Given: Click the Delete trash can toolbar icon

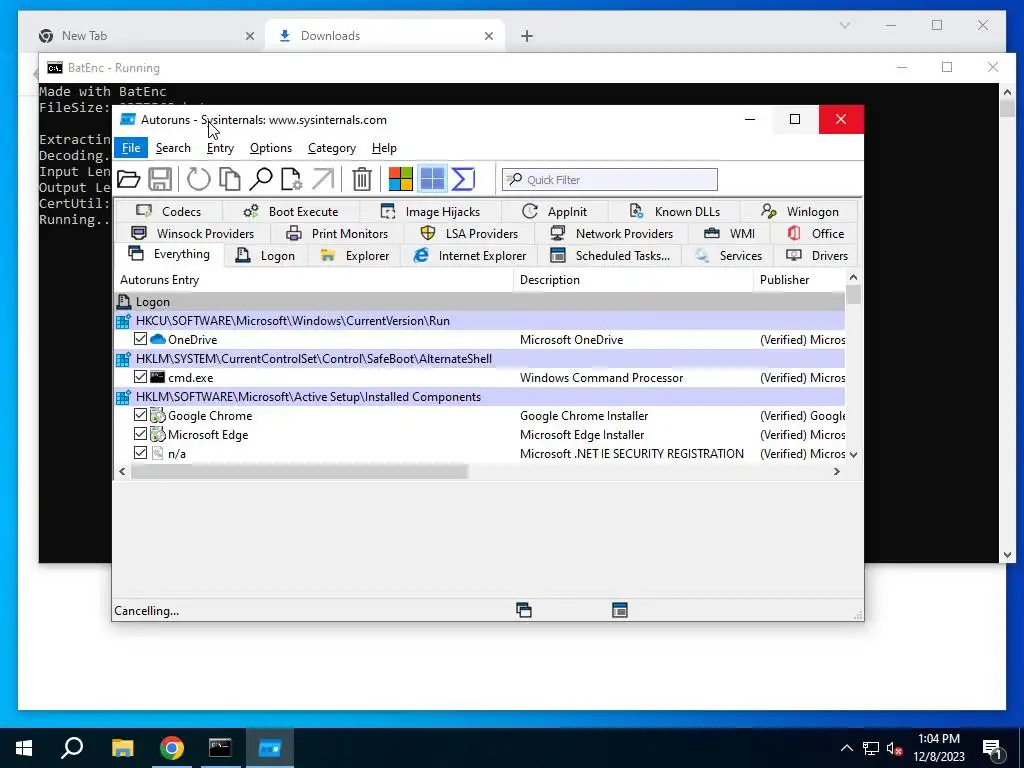Looking at the screenshot, I should (362, 179).
